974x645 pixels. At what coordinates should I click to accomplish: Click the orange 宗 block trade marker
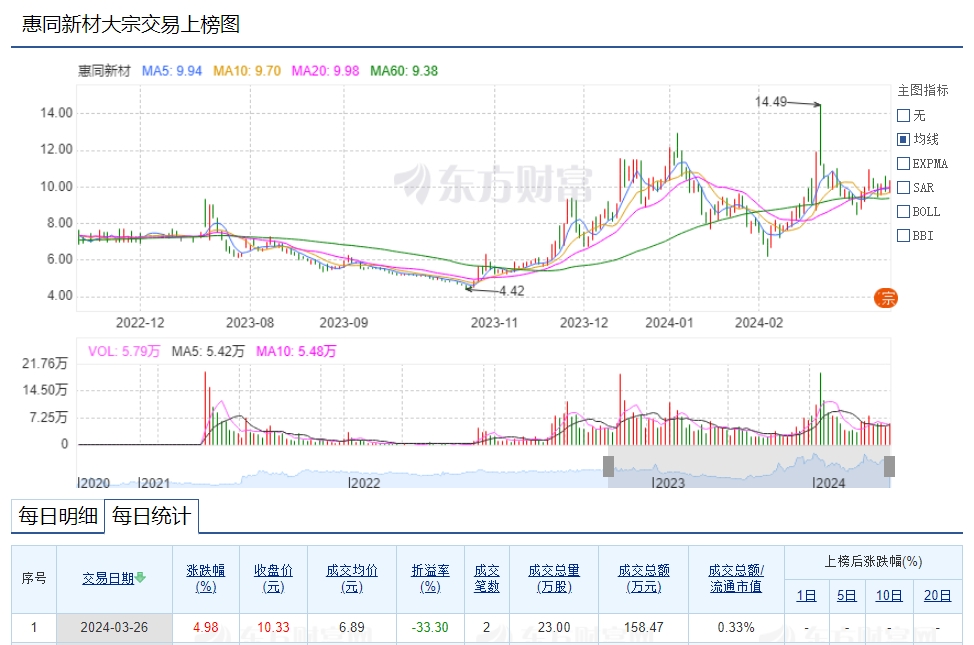(x=885, y=297)
